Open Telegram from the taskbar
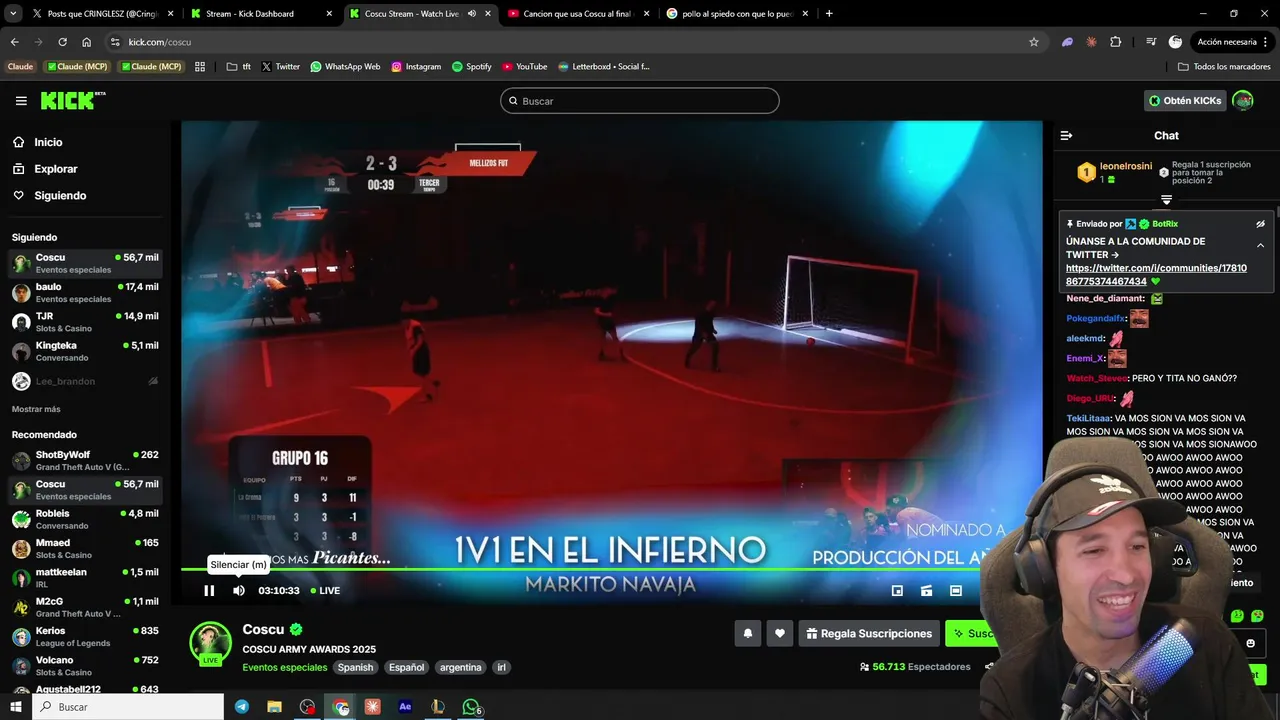Image resolution: width=1280 pixels, height=720 pixels. tap(242, 707)
